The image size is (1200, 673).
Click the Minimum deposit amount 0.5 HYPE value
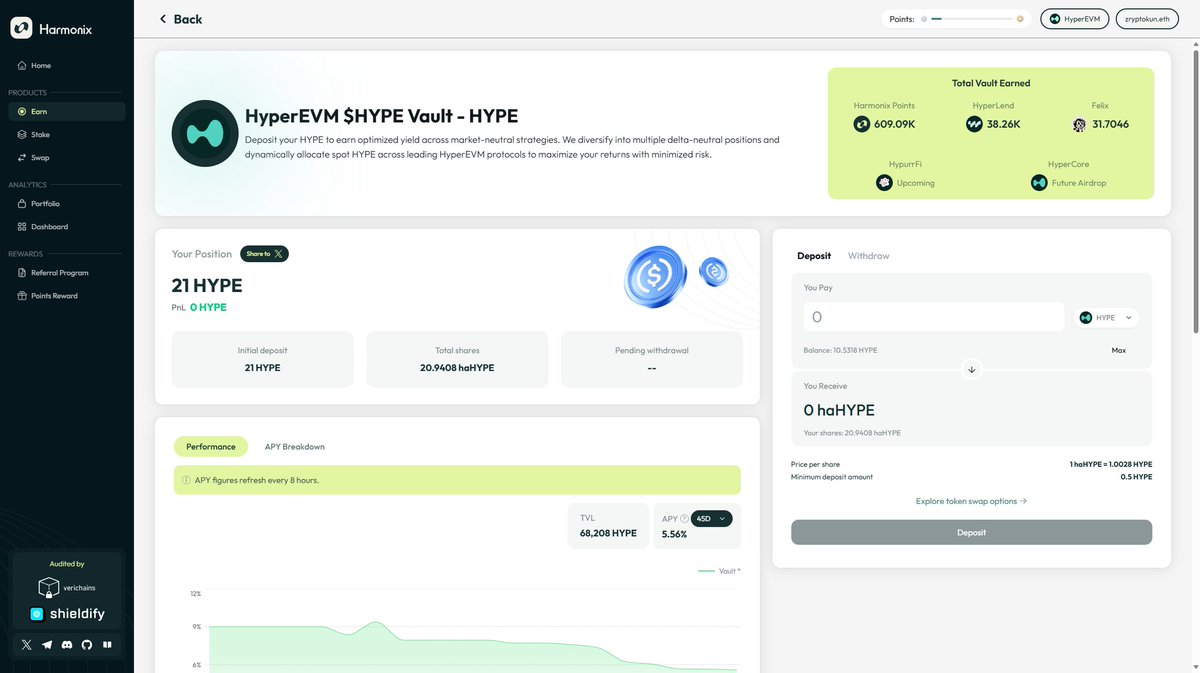(1134, 477)
